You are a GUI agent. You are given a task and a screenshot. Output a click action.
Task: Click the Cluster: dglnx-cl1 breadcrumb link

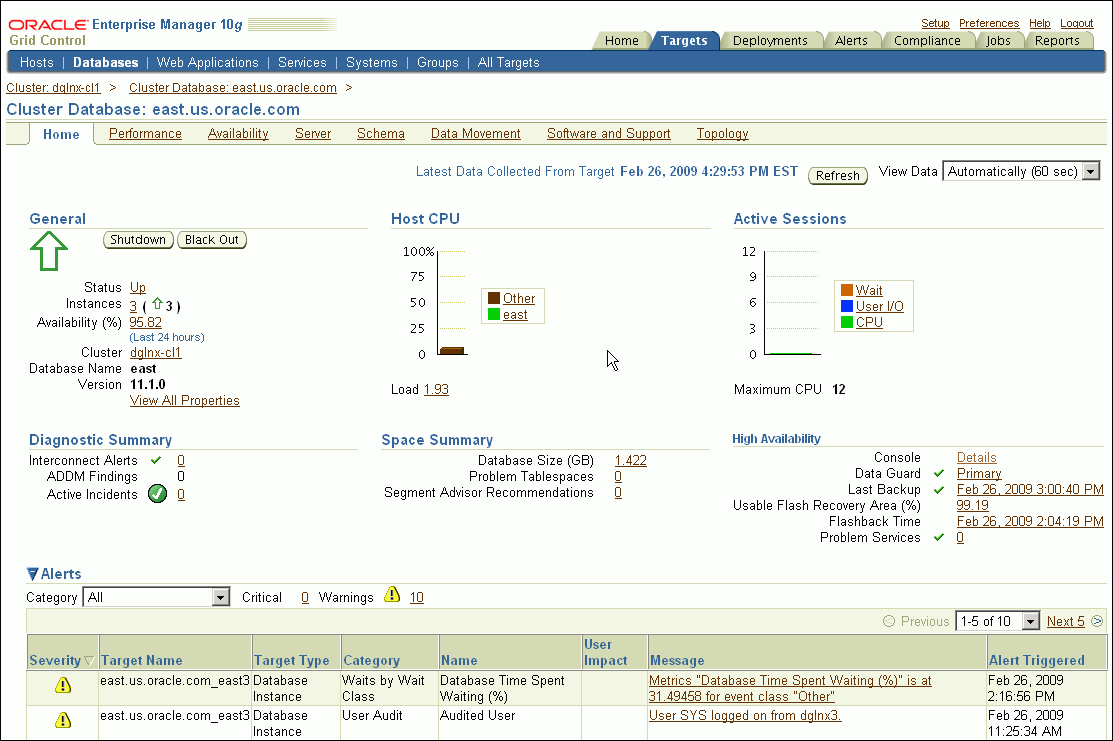pos(53,87)
